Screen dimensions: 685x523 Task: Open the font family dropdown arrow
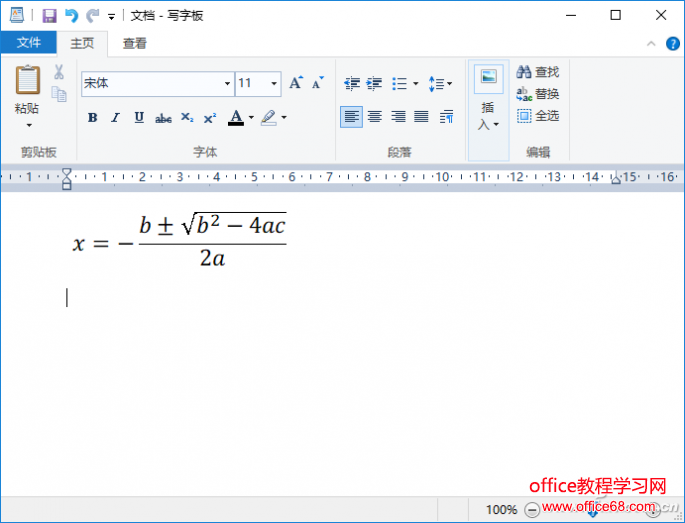pyautogui.click(x=227, y=83)
